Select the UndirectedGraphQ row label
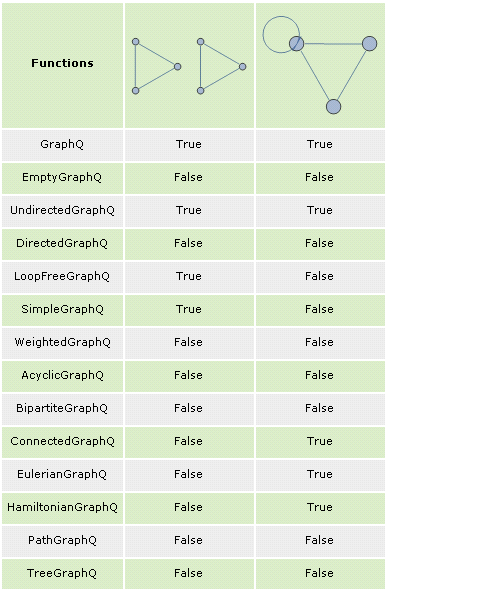The height and width of the screenshot is (593, 500). point(62,210)
